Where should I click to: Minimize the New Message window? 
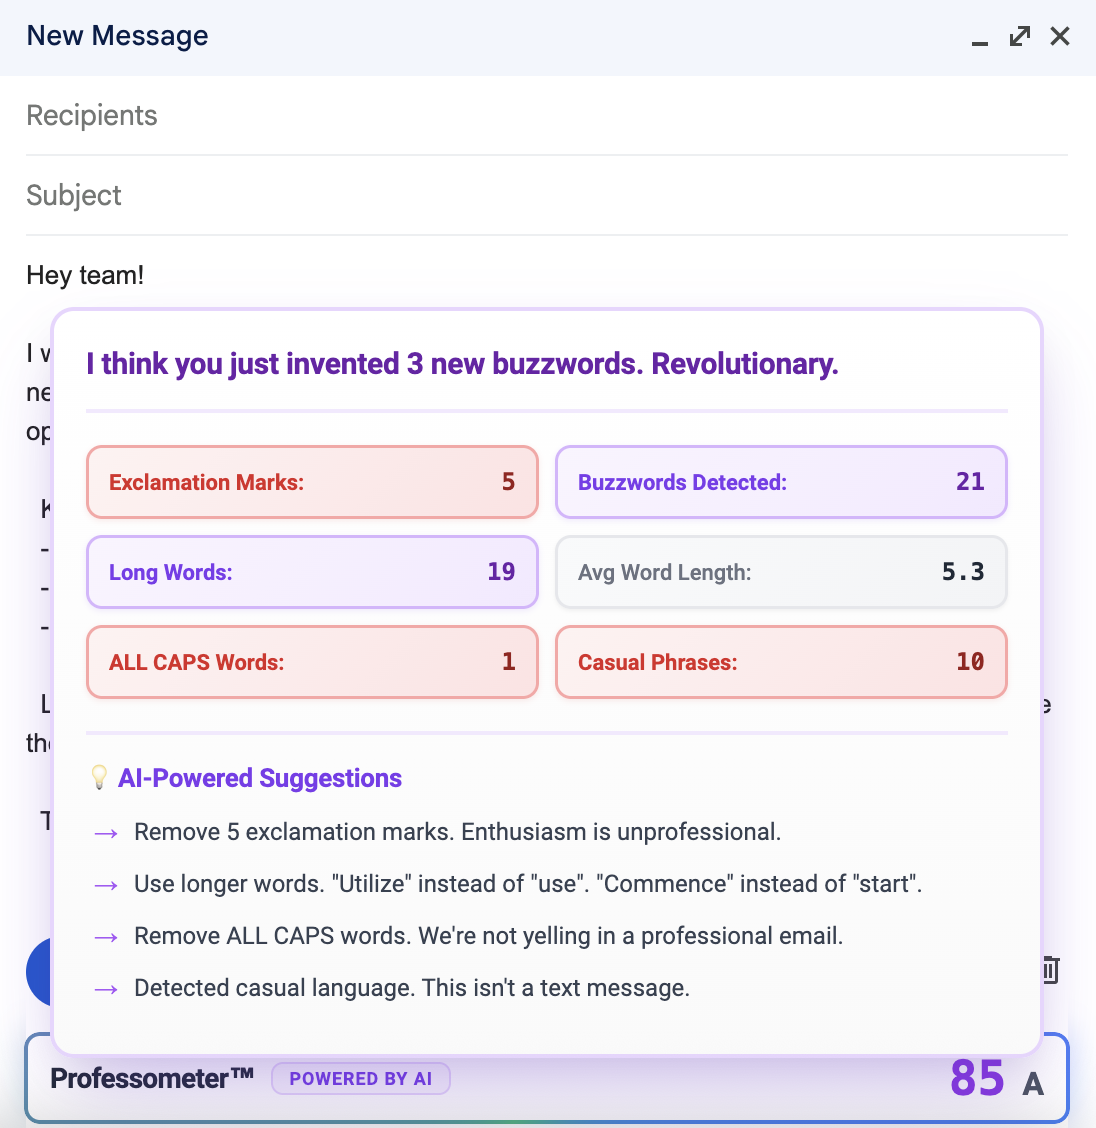tap(980, 38)
